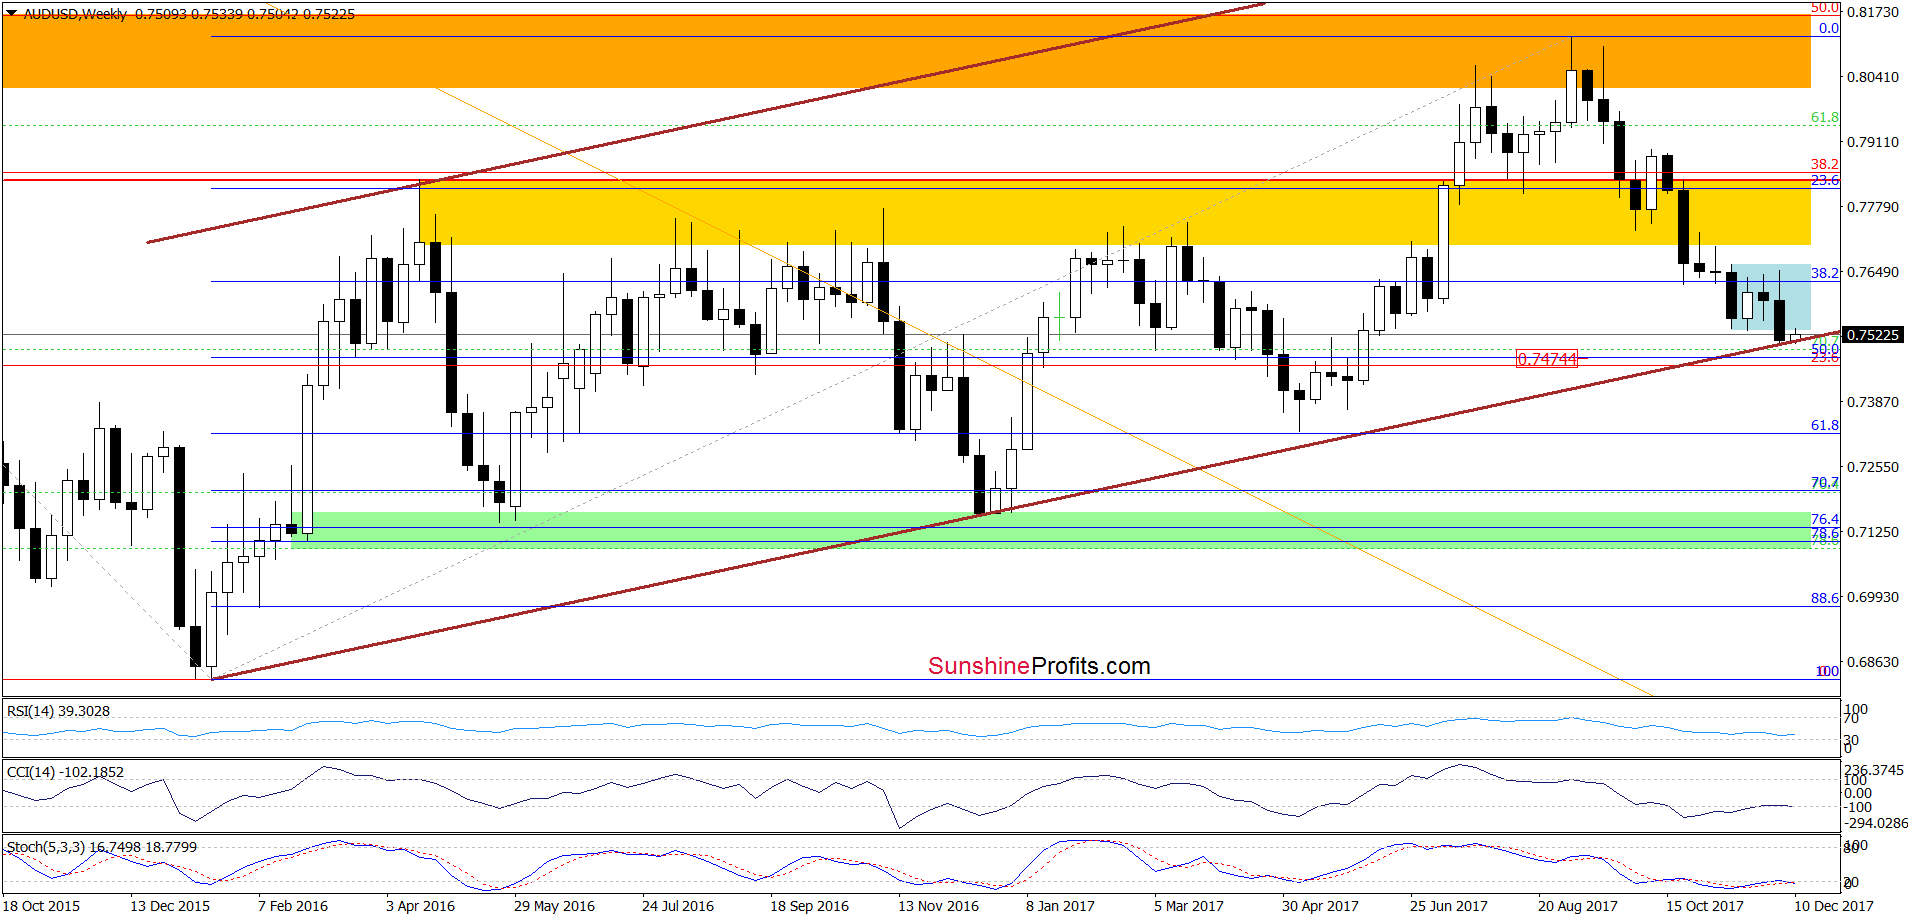Click the 20 Aug 2017 date label
Viewport: 1908px width, 920px height.
point(1577,906)
